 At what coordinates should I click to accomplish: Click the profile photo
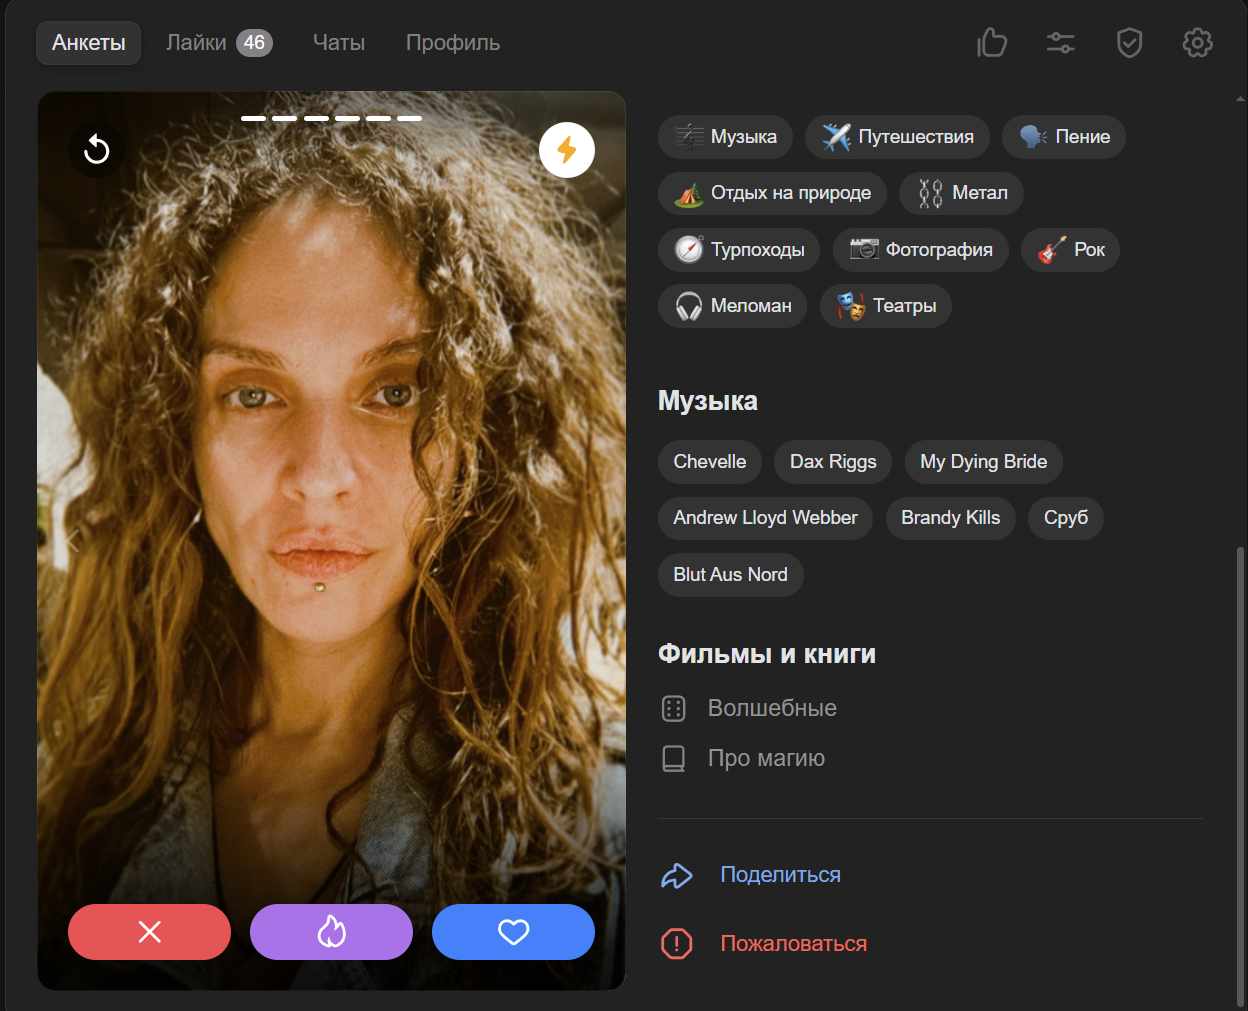(x=331, y=541)
